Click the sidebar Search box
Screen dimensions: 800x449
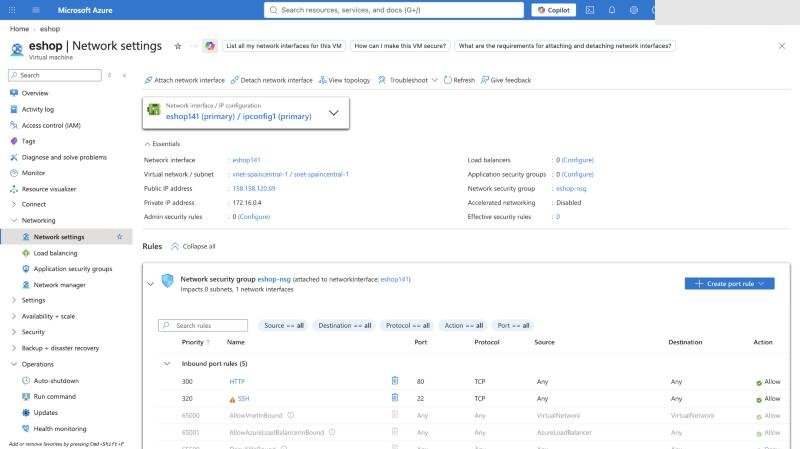coord(55,75)
